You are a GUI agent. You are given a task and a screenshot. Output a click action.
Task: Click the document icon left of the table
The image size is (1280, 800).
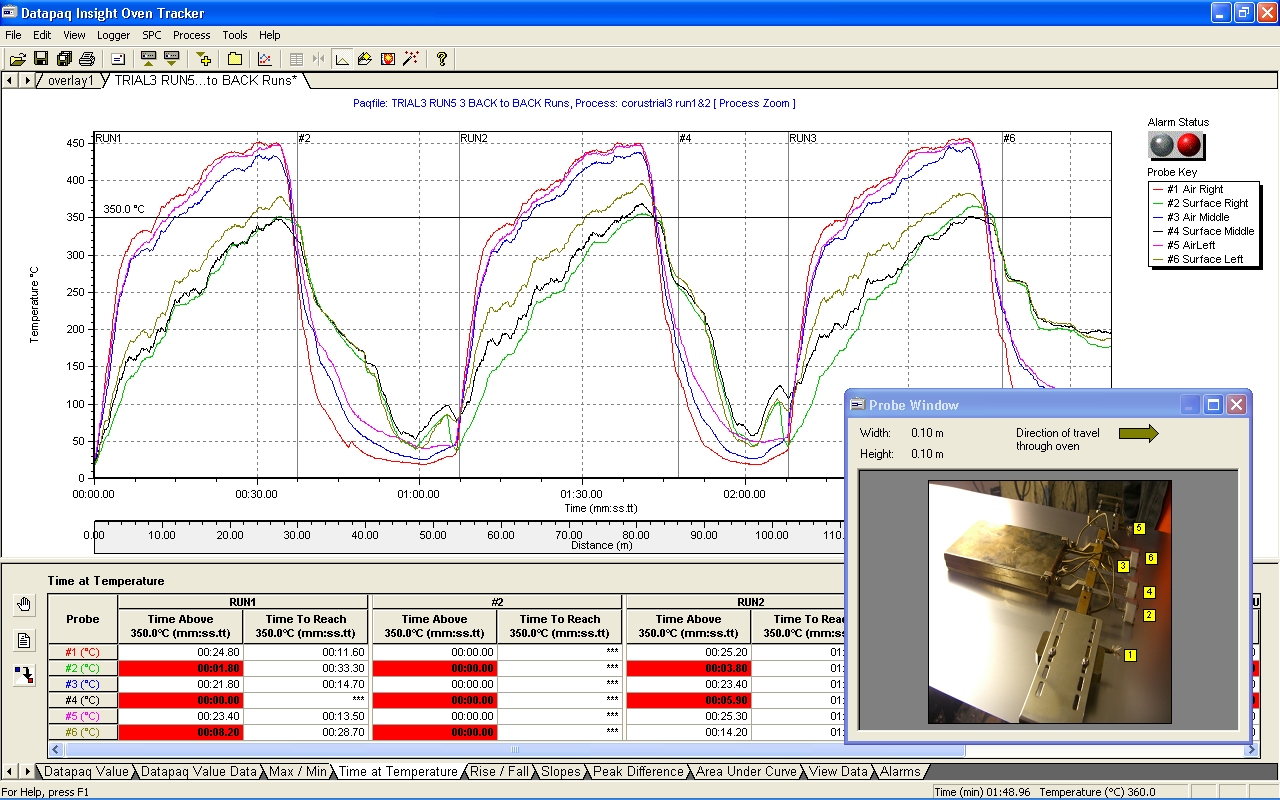coord(25,640)
